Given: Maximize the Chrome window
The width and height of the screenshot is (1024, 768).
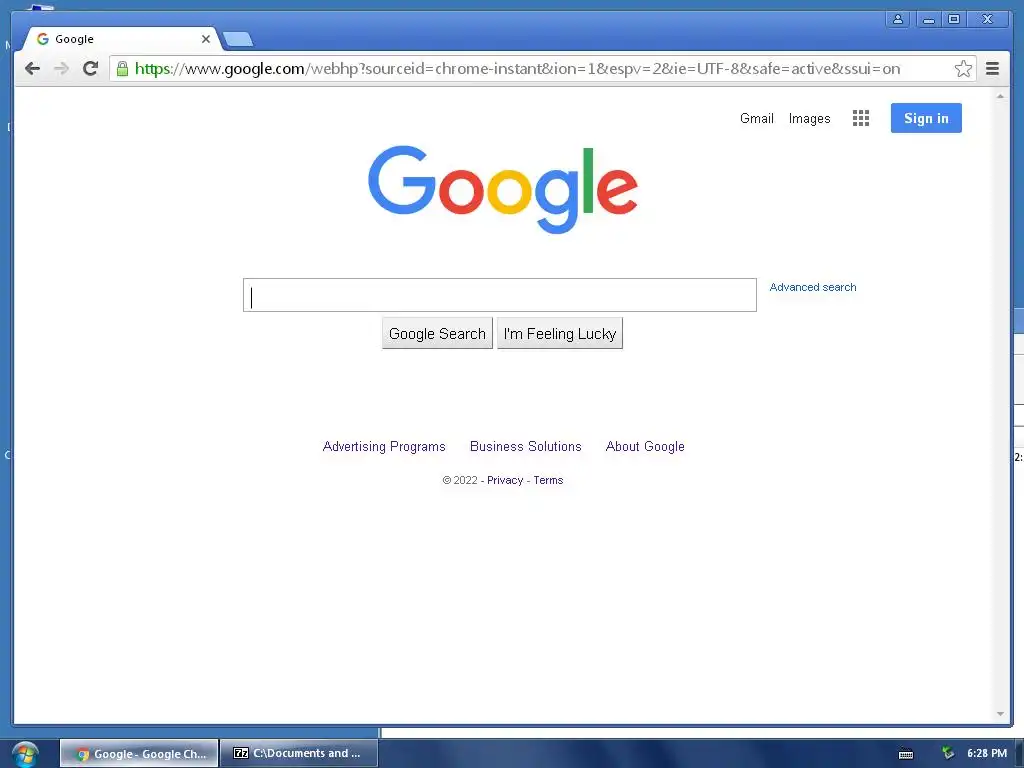Looking at the screenshot, I should click(x=953, y=19).
